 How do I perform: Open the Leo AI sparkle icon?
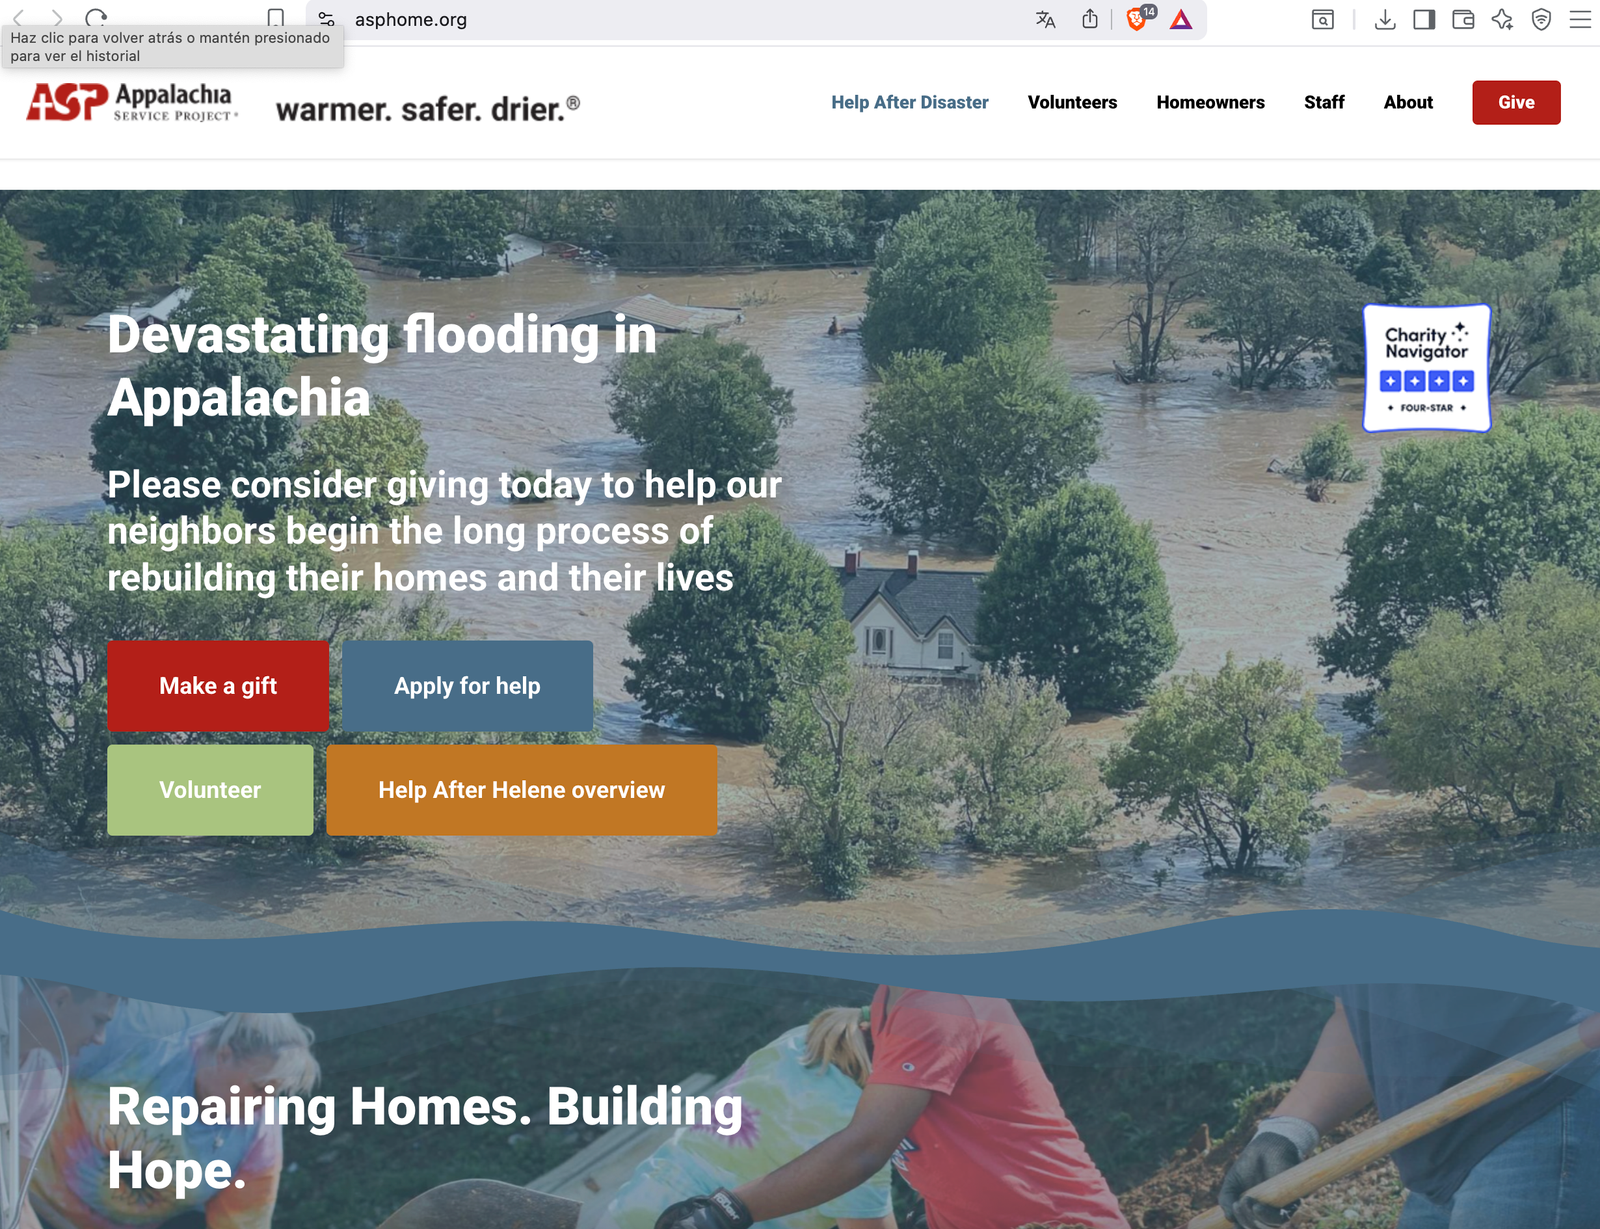point(1502,19)
